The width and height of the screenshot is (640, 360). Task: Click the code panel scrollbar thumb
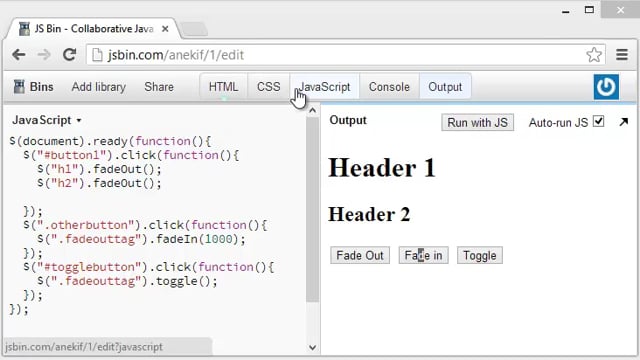(x=313, y=209)
